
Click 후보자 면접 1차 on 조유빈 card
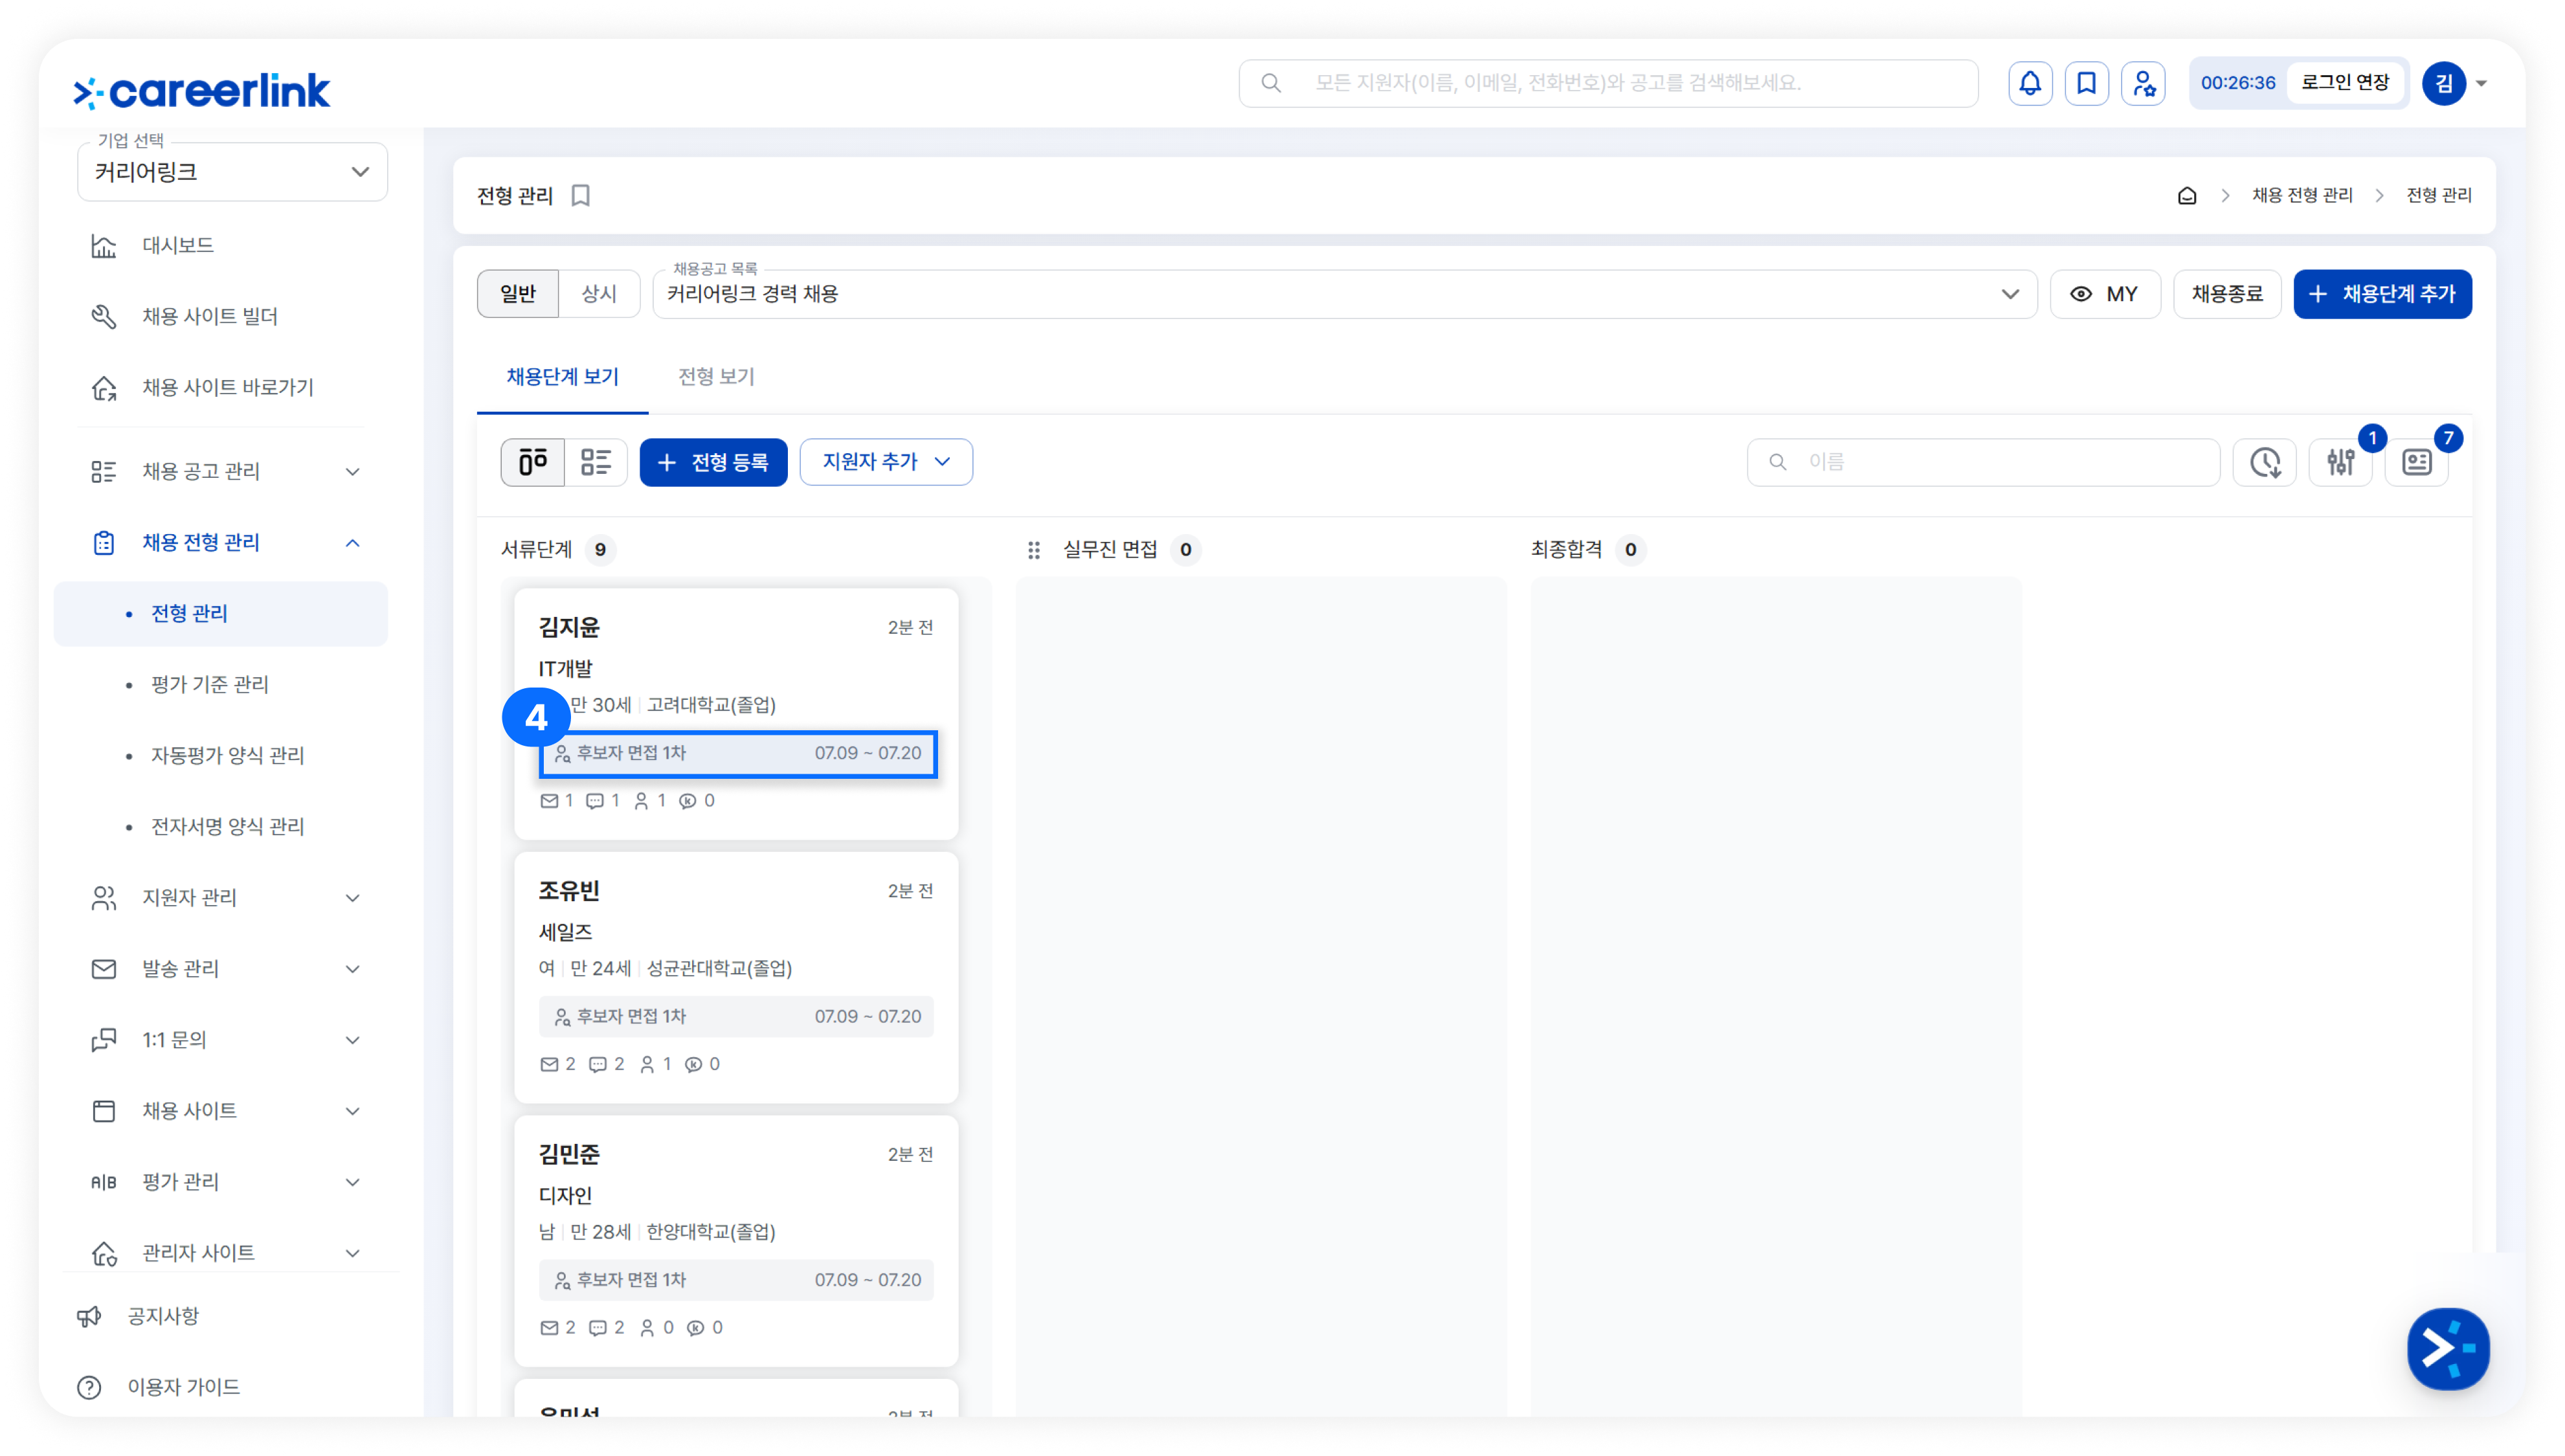pyautogui.click(x=736, y=1017)
